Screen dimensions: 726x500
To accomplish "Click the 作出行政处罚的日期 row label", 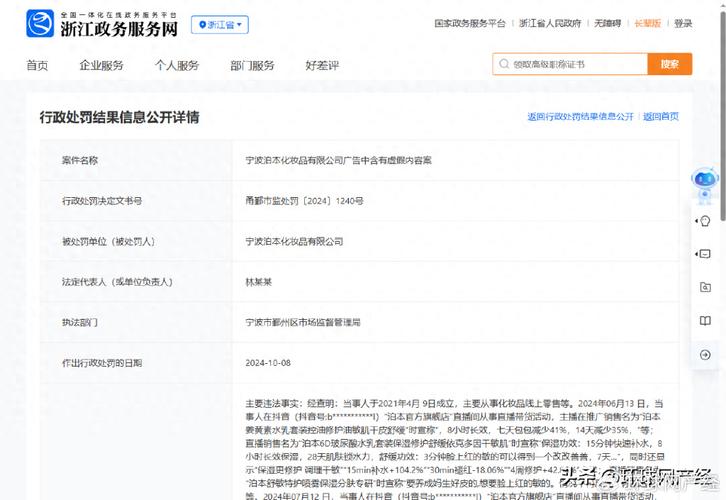I will (x=102, y=363).
